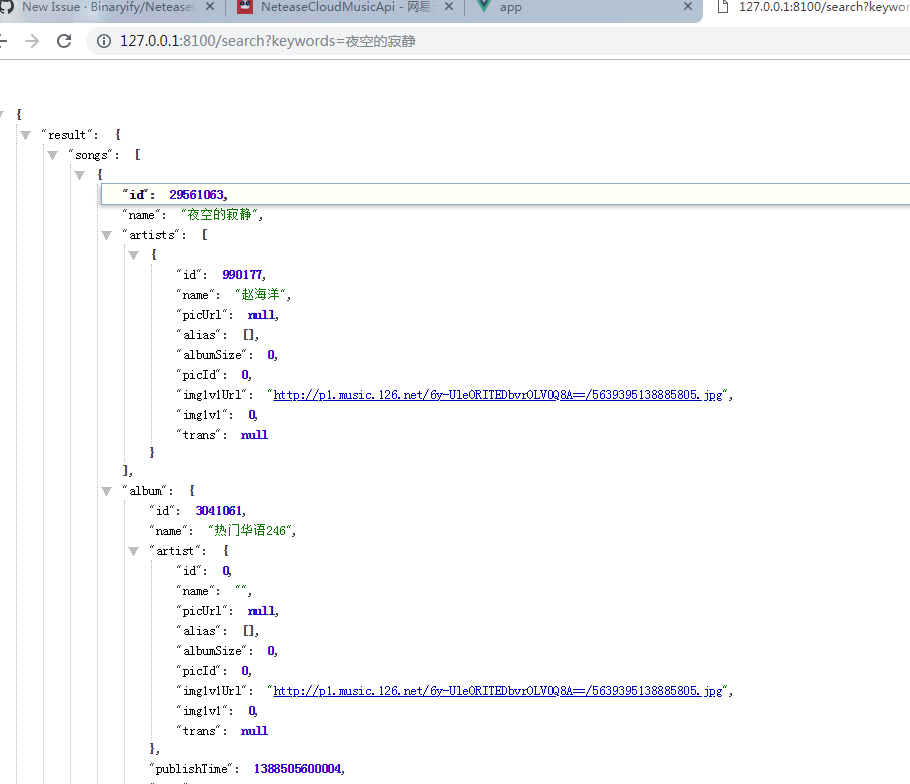Viewport: 910px width, 784px height.
Task: Click the "publishTime" key label
Action: click(191, 769)
